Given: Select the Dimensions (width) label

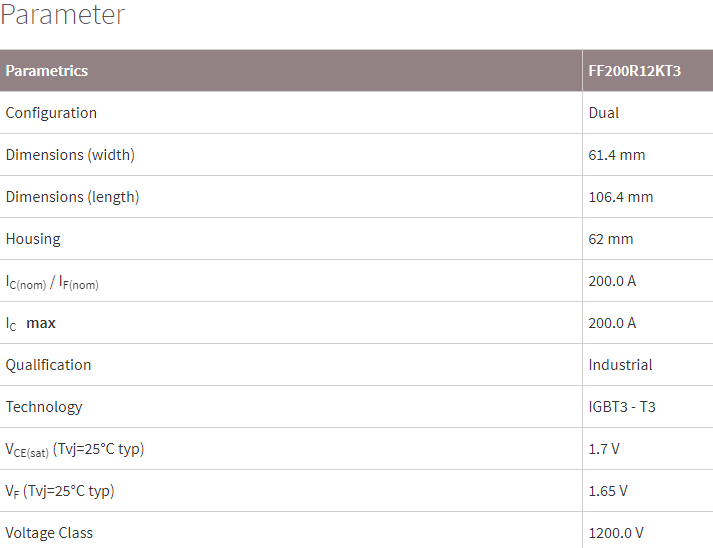Looking at the screenshot, I should point(70,155).
